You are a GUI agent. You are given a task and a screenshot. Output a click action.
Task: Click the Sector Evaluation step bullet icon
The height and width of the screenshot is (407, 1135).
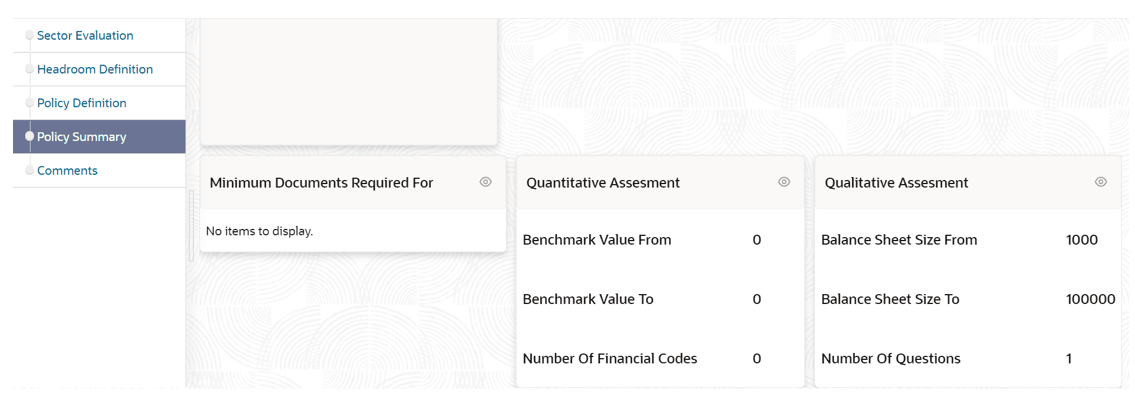29,36
